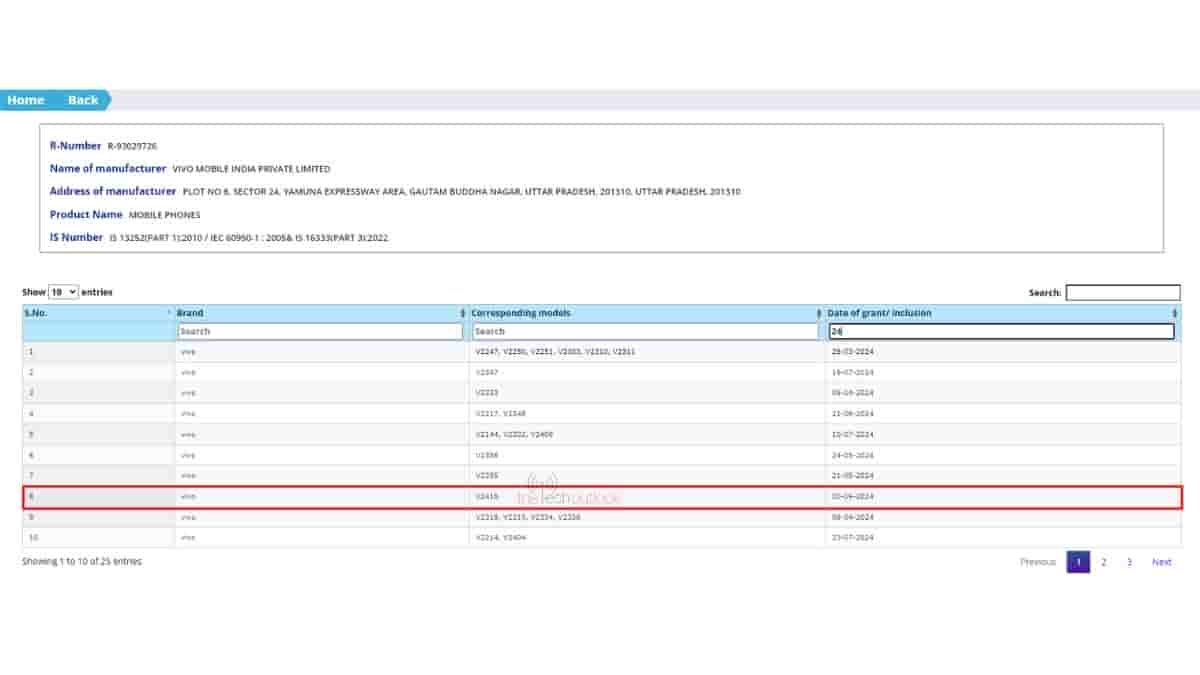Click the current page 1 button
Image resolution: width=1200 pixels, height=675 pixels.
[x=1078, y=562]
